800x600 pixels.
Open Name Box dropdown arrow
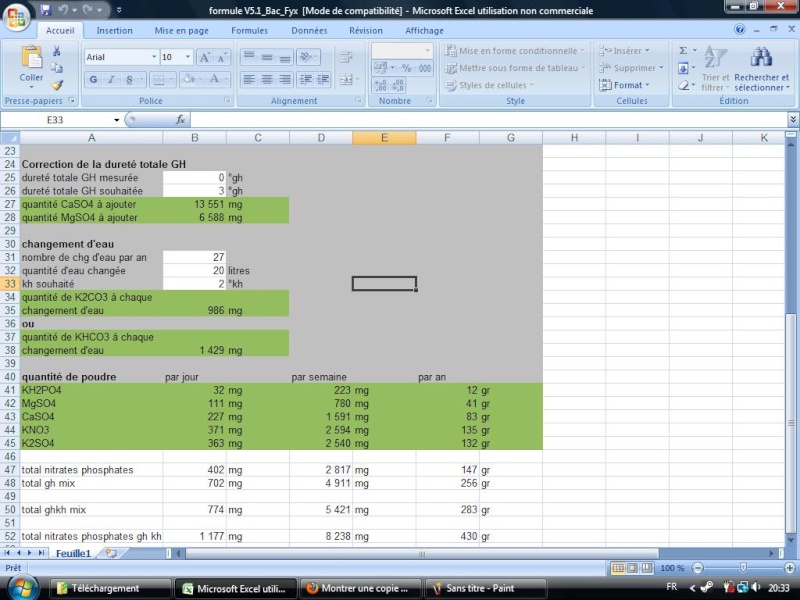coord(116,120)
